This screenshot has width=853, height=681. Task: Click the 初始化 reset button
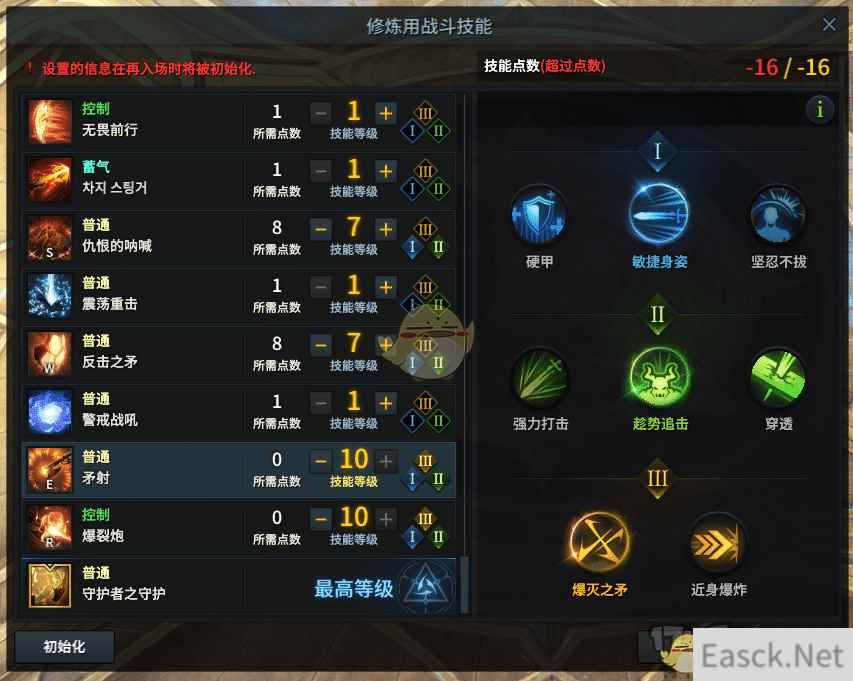pyautogui.click(x=64, y=647)
